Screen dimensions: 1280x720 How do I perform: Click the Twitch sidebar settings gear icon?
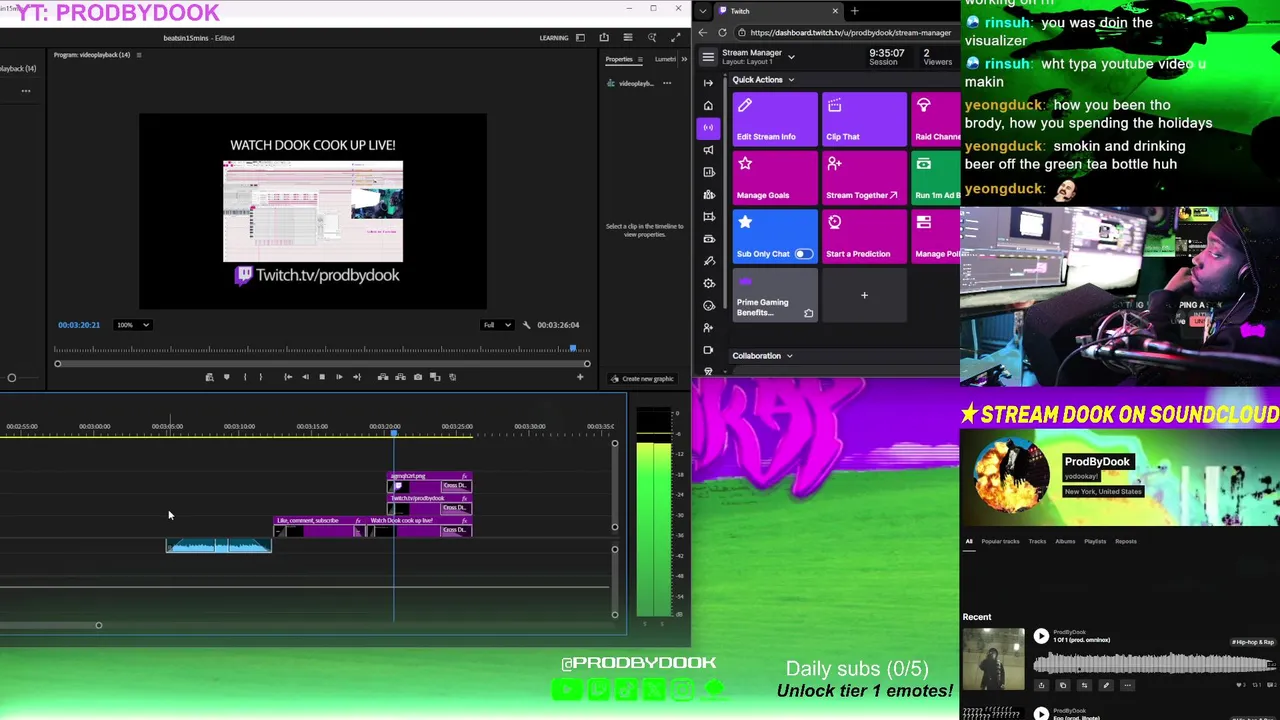(708, 283)
